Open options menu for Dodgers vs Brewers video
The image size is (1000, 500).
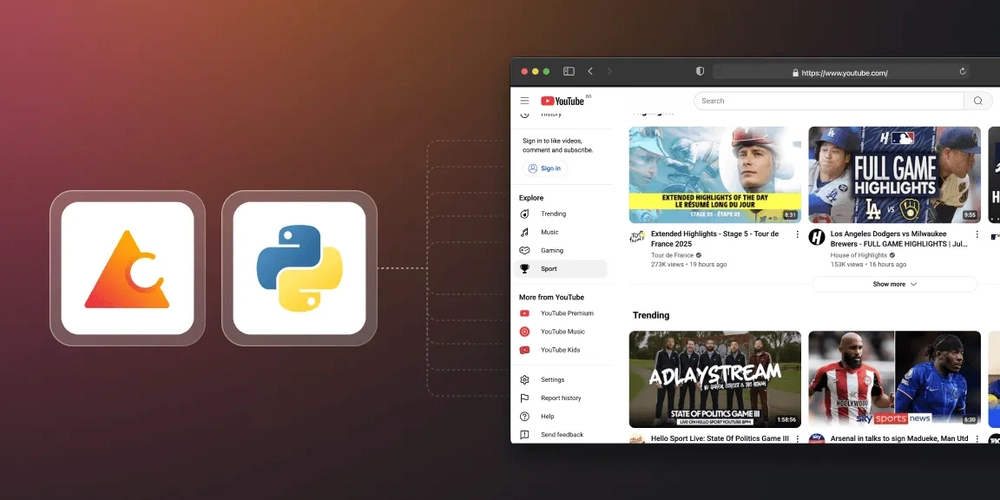pyautogui.click(x=977, y=235)
